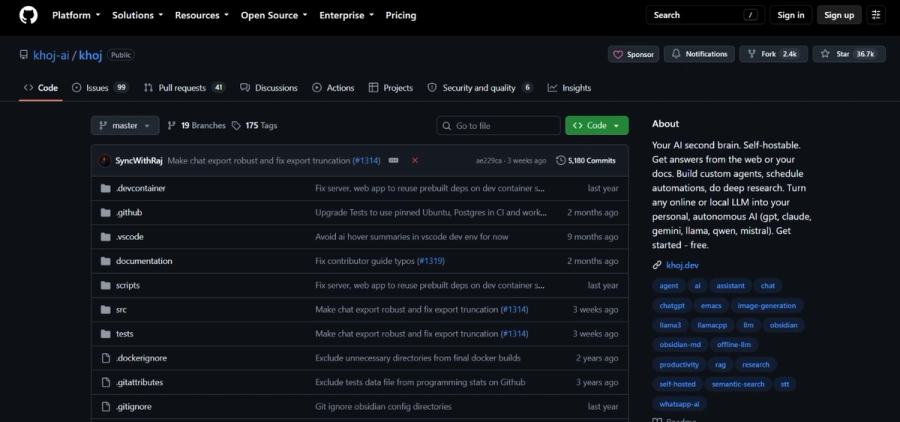Open the Projects tab
Screen dimensions: 900x422
pyautogui.click(x=390, y=88)
